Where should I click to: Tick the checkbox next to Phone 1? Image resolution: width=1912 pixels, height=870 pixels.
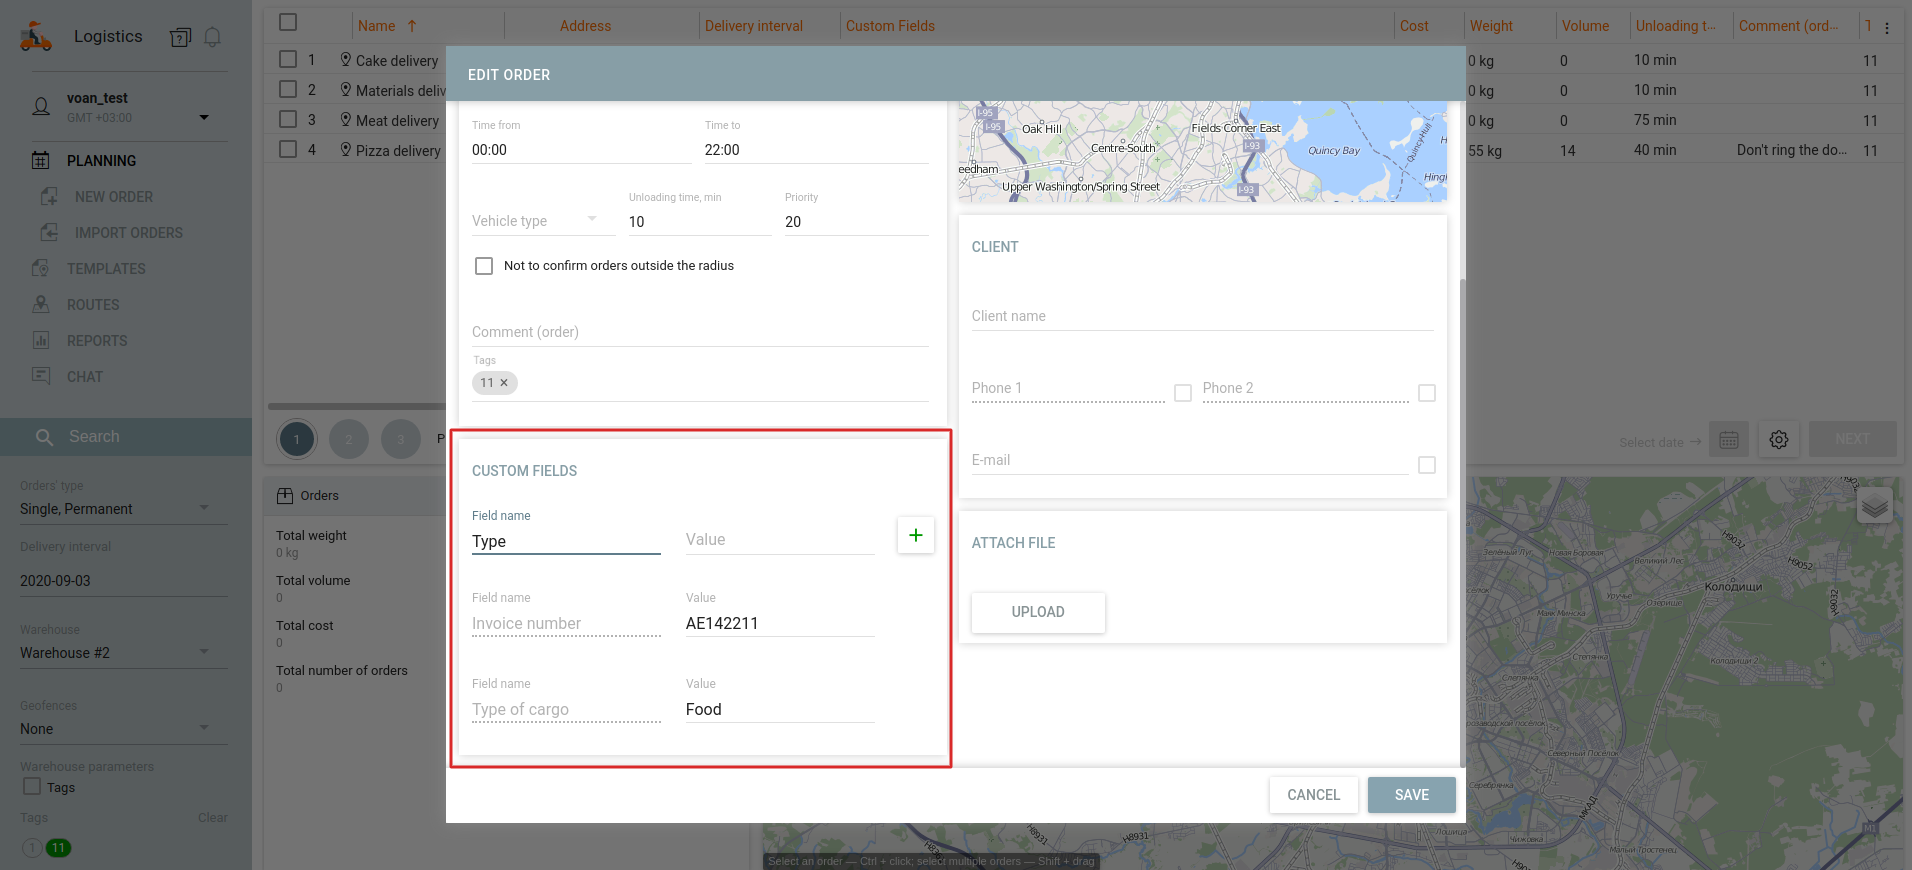[1183, 393]
